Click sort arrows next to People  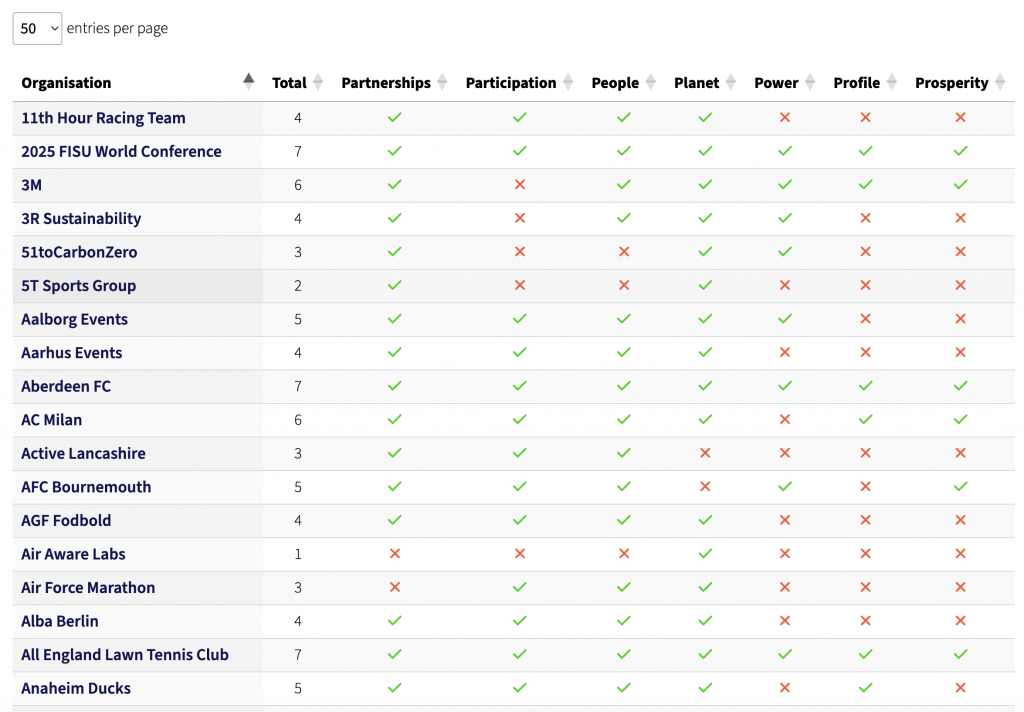[650, 82]
